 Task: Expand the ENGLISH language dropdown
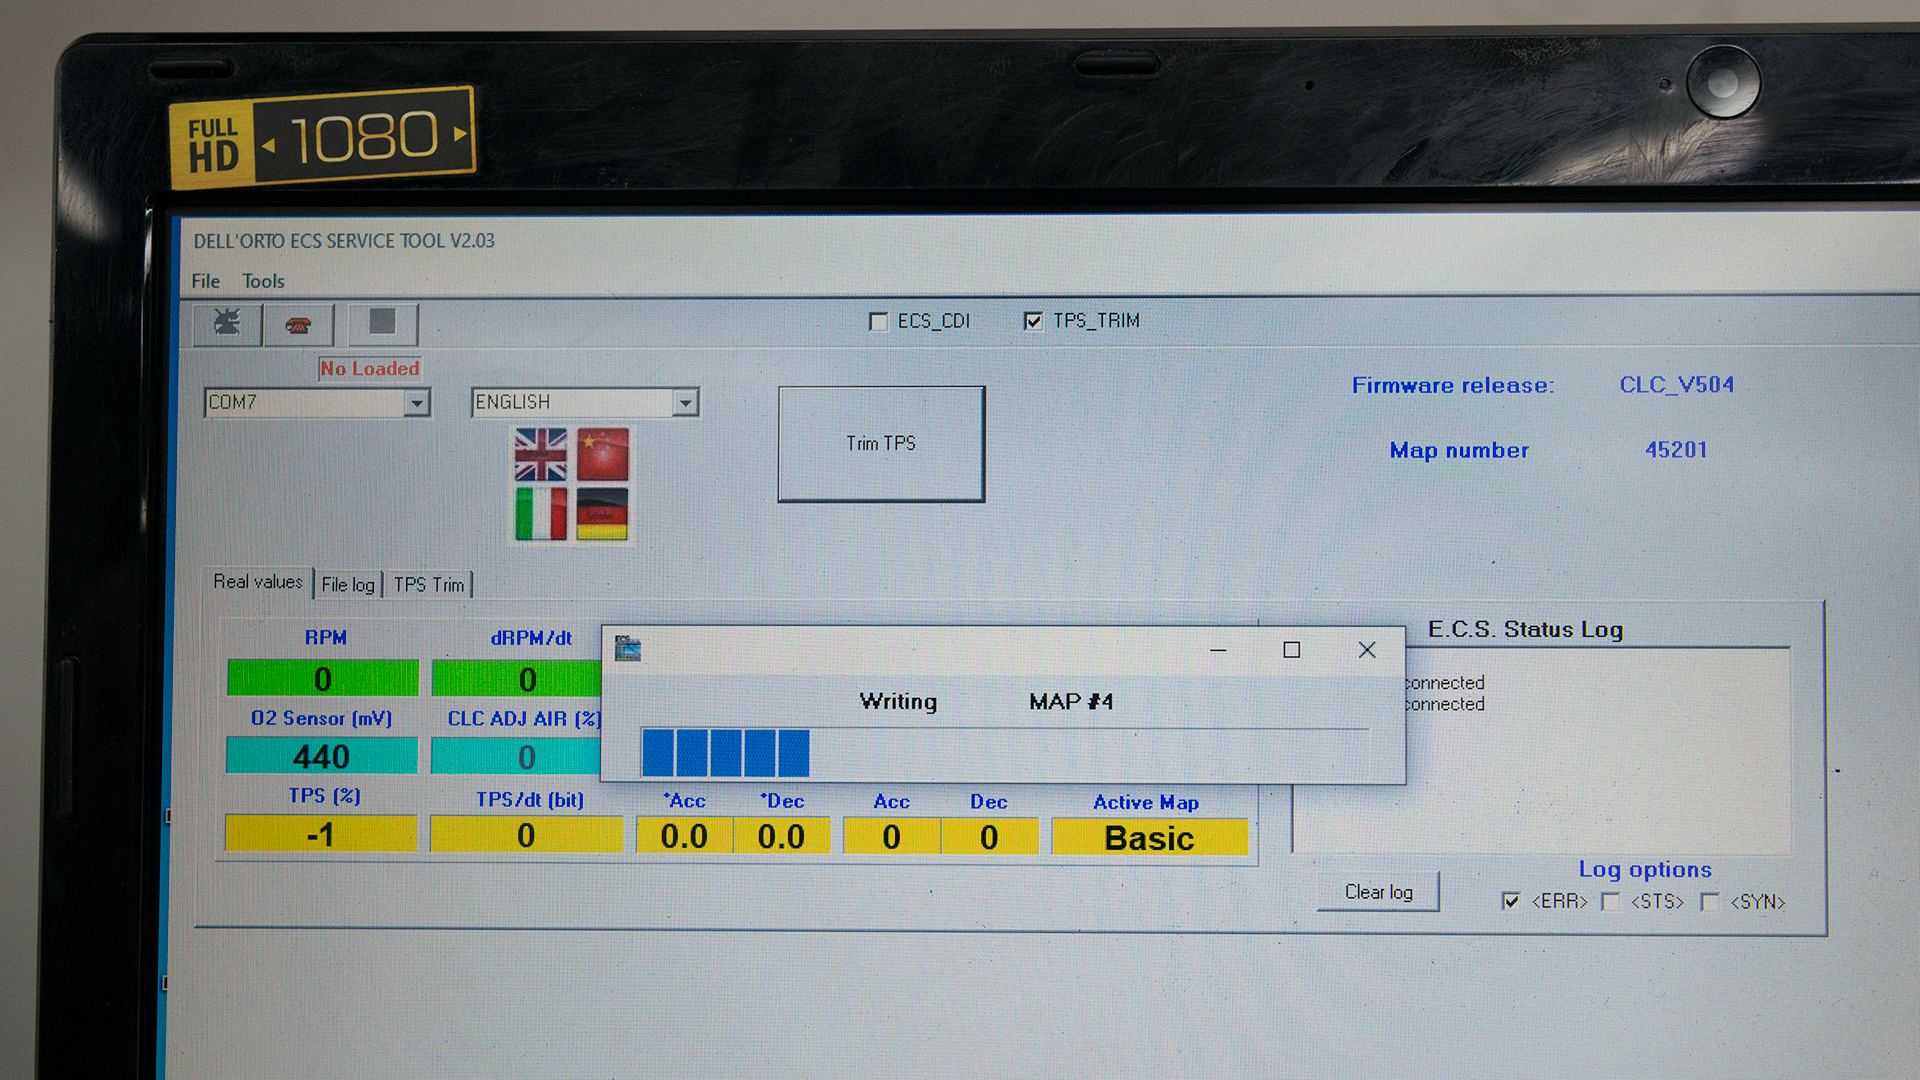(x=685, y=403)
